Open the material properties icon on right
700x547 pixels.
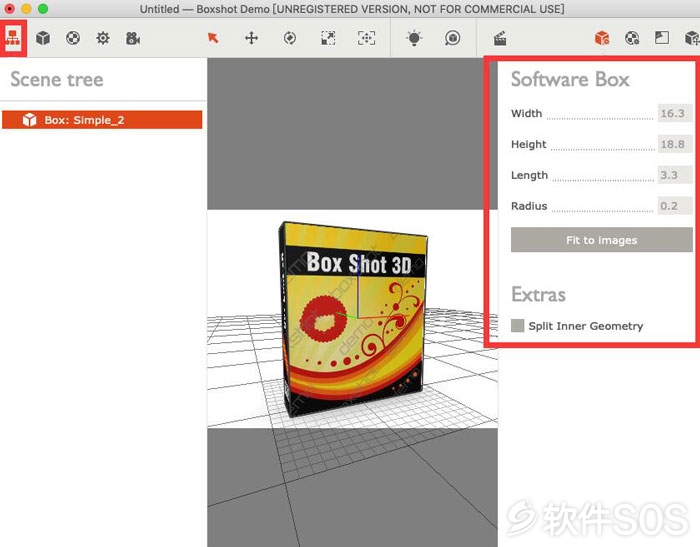632,38
